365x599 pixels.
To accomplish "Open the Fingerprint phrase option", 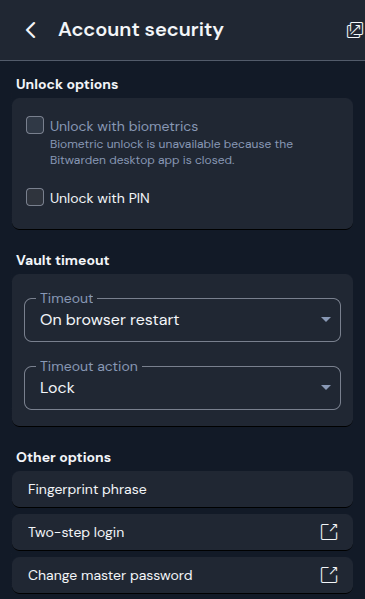I will coord(182,489).
